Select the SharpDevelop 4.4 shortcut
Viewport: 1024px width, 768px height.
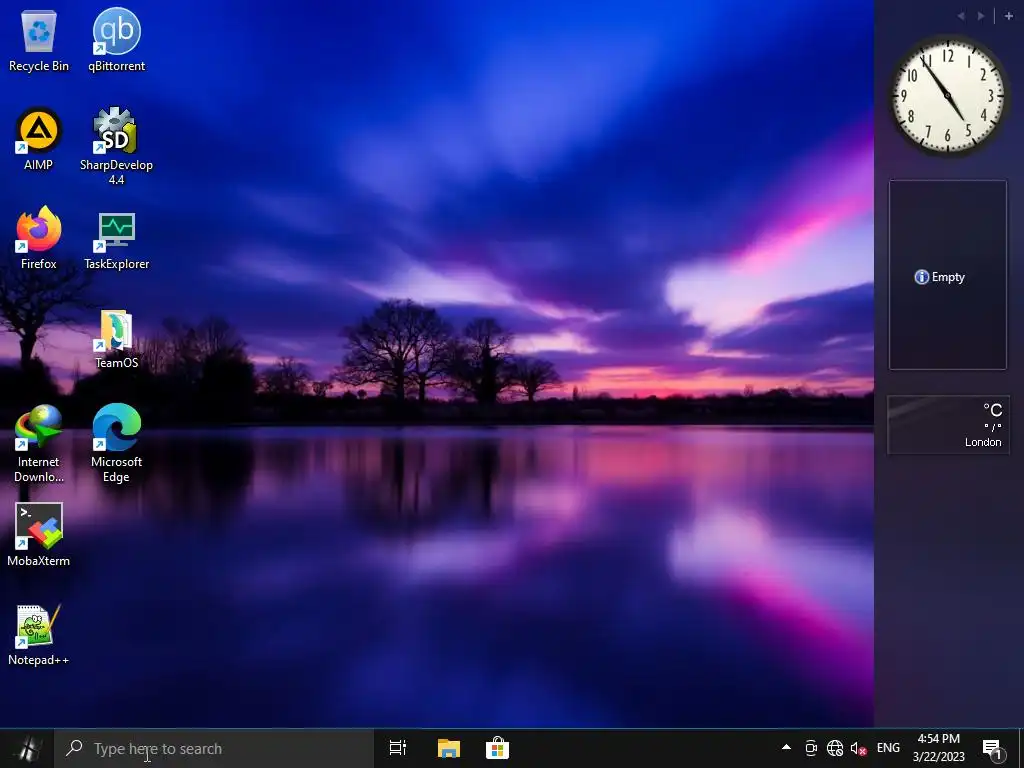pyautogui.click(x=116, y=146)
